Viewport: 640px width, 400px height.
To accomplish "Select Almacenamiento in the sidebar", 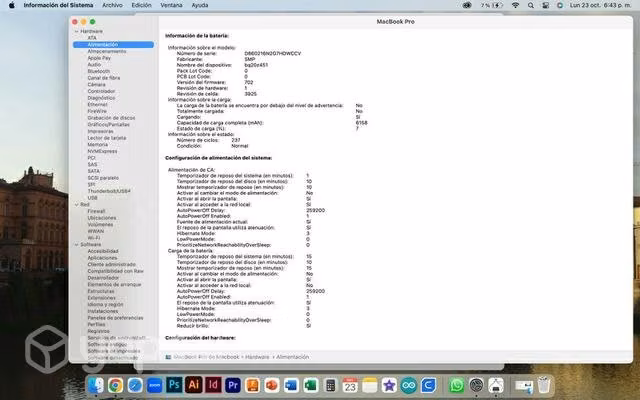I will (107, 51).
